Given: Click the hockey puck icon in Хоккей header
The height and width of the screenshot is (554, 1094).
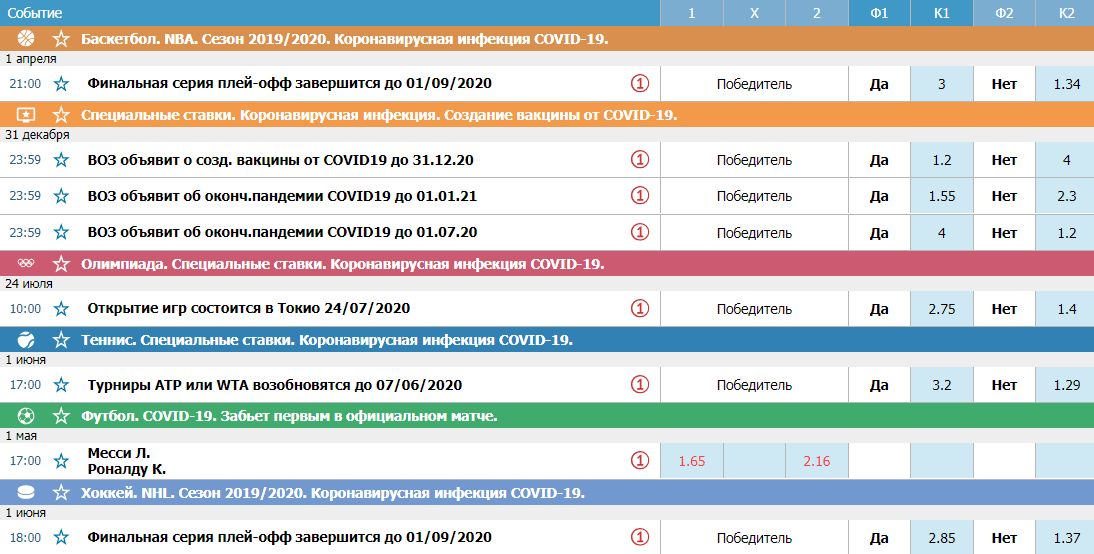Looking at the screenshot, I should [26, 493].
